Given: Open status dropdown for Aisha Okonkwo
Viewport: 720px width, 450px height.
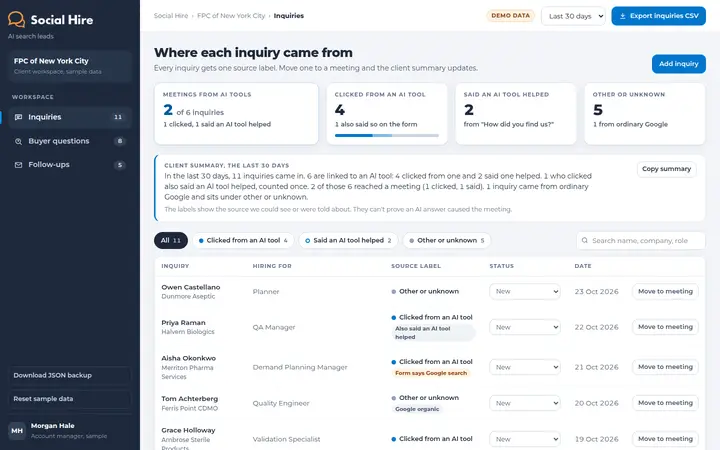Looking at the screenshot, I should (525, 367).
